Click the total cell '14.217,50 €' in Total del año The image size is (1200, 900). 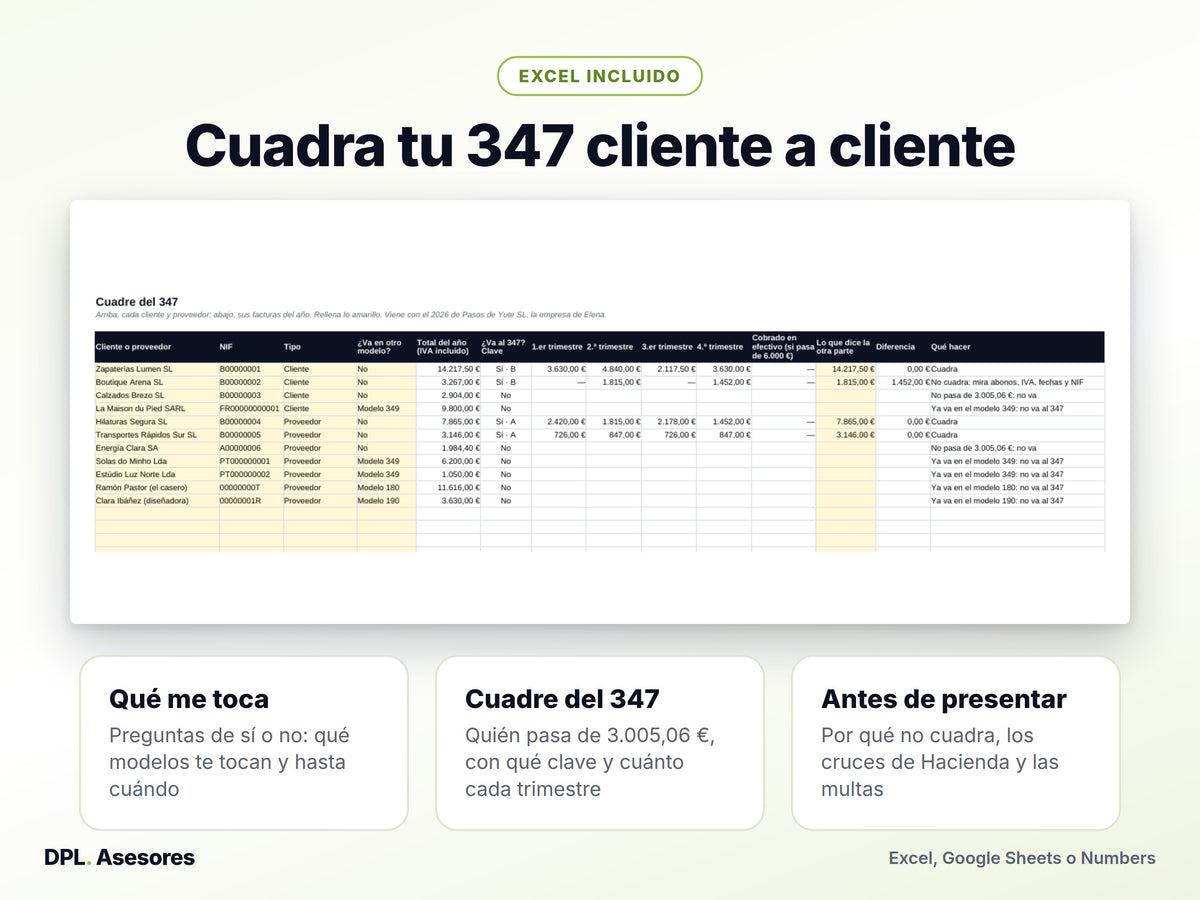tap(448, 369)
